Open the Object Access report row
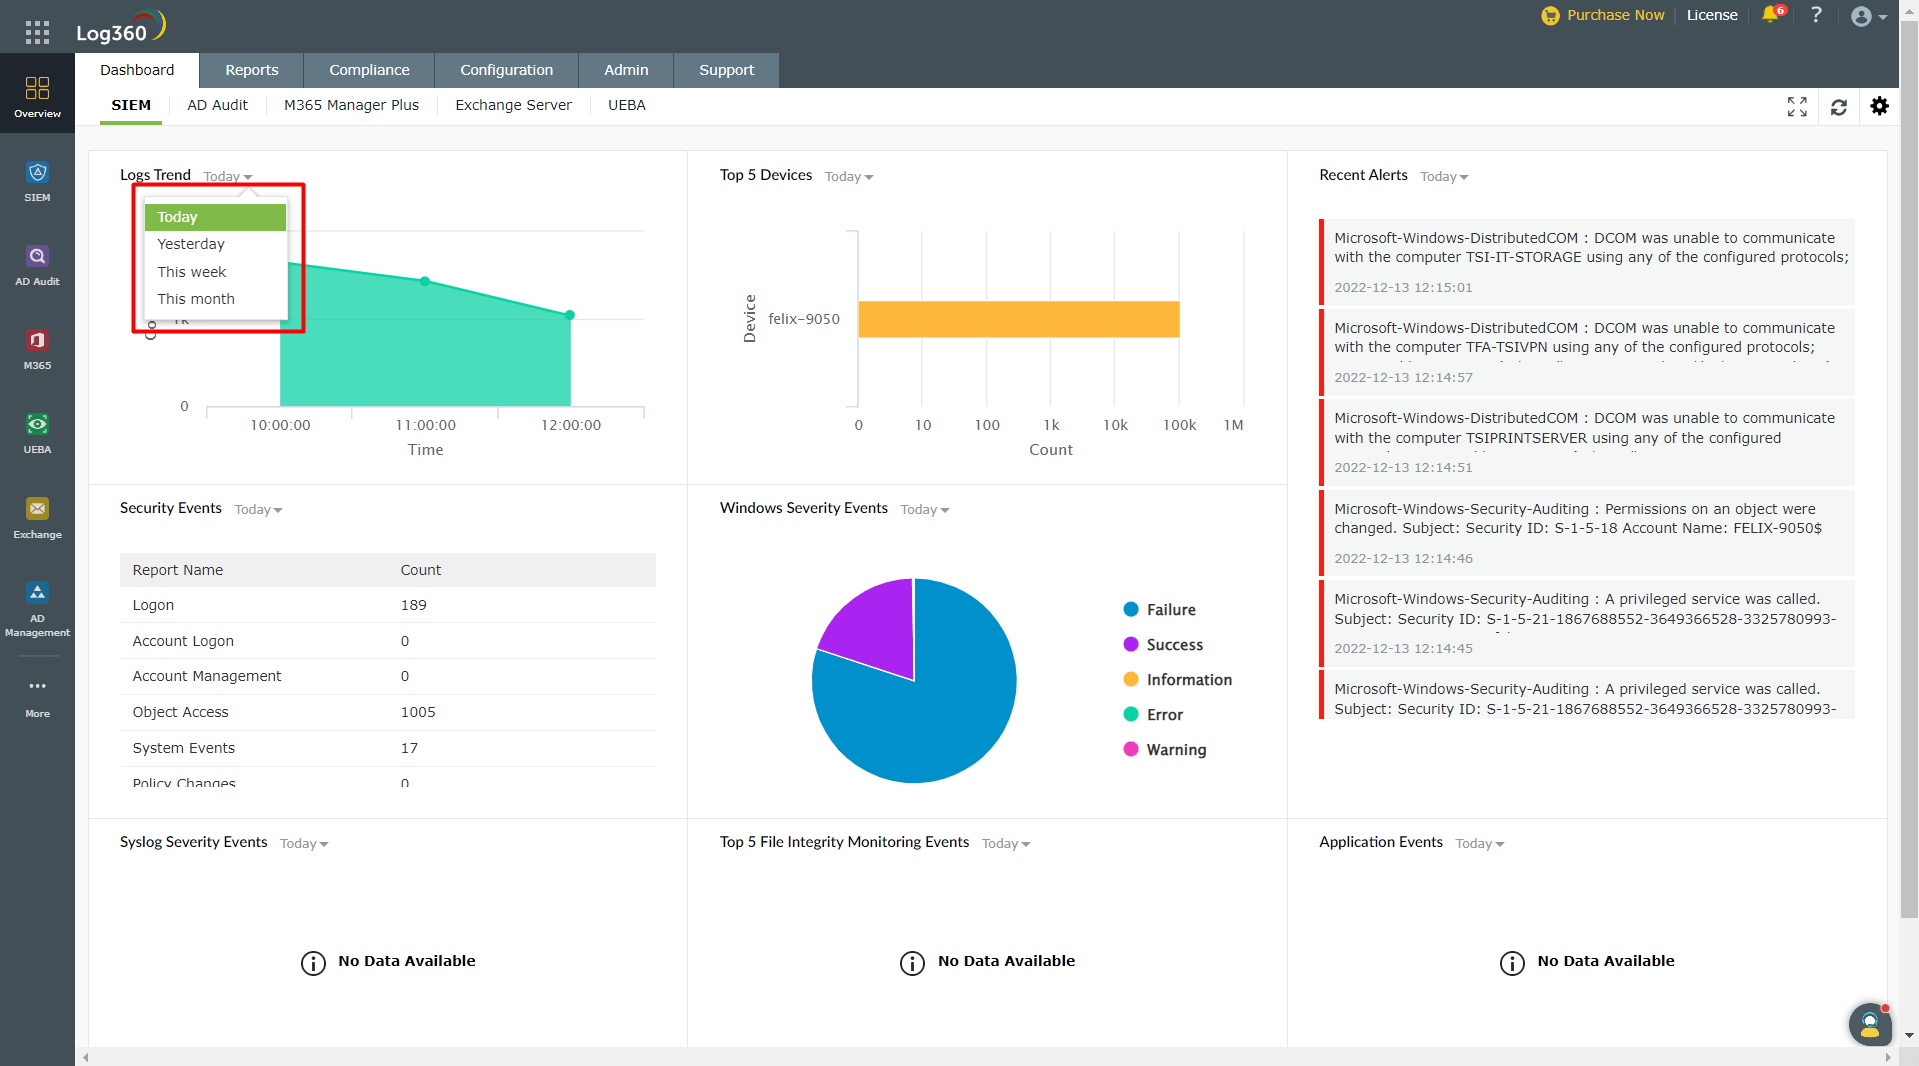Screen dimensions: 1919x1066 388,712
